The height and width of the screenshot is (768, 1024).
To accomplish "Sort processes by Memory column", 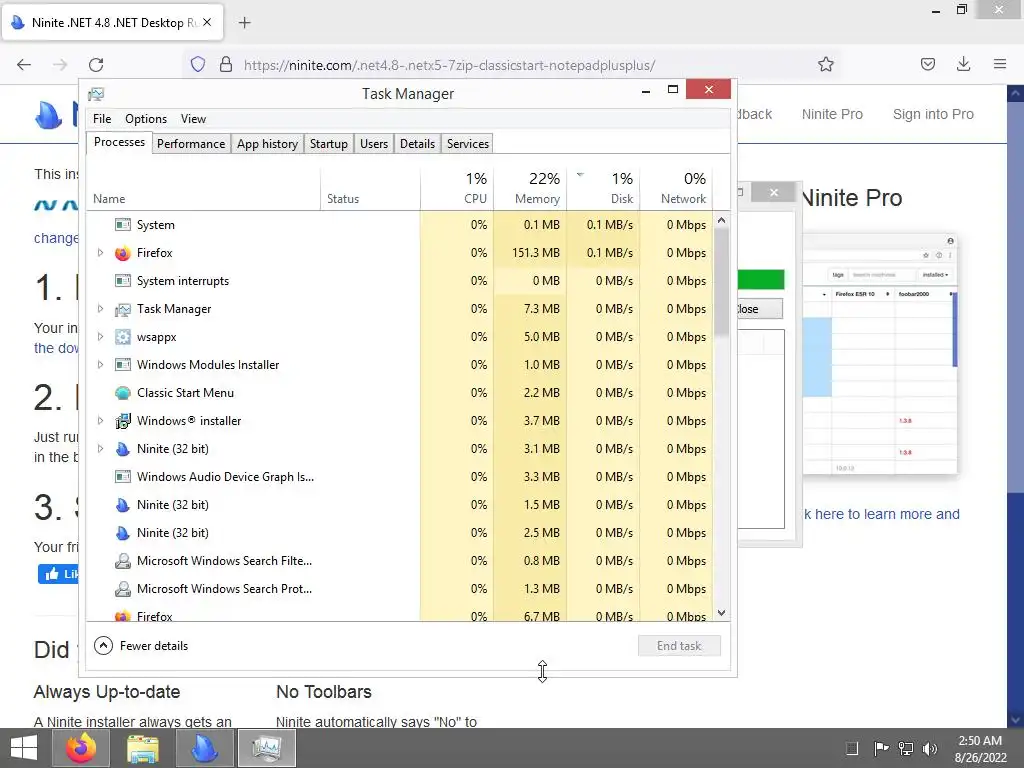I will pos(530,188).
